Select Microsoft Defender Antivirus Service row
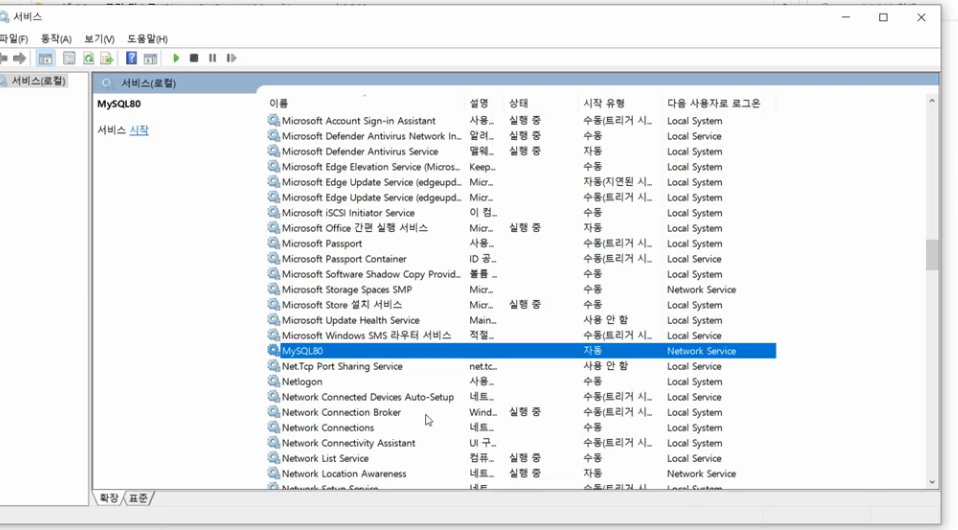The image size is (958, 530). click(522, 151)
